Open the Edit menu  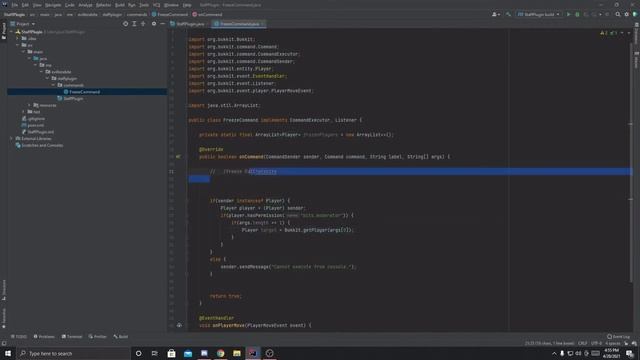[x=25, y=5]
